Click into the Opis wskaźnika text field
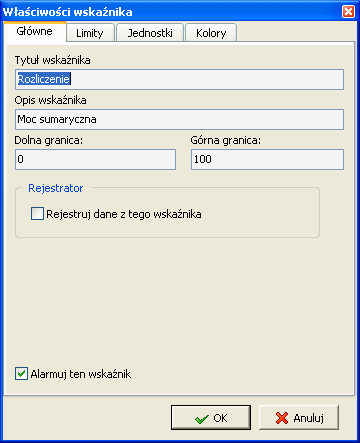This screenshot has height=443, width=360. click(179, 119)
